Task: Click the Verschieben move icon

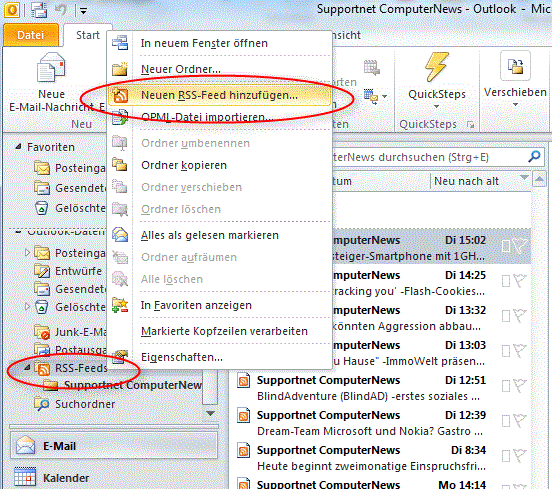Action: pyautogui.click(x=515, y=66)
